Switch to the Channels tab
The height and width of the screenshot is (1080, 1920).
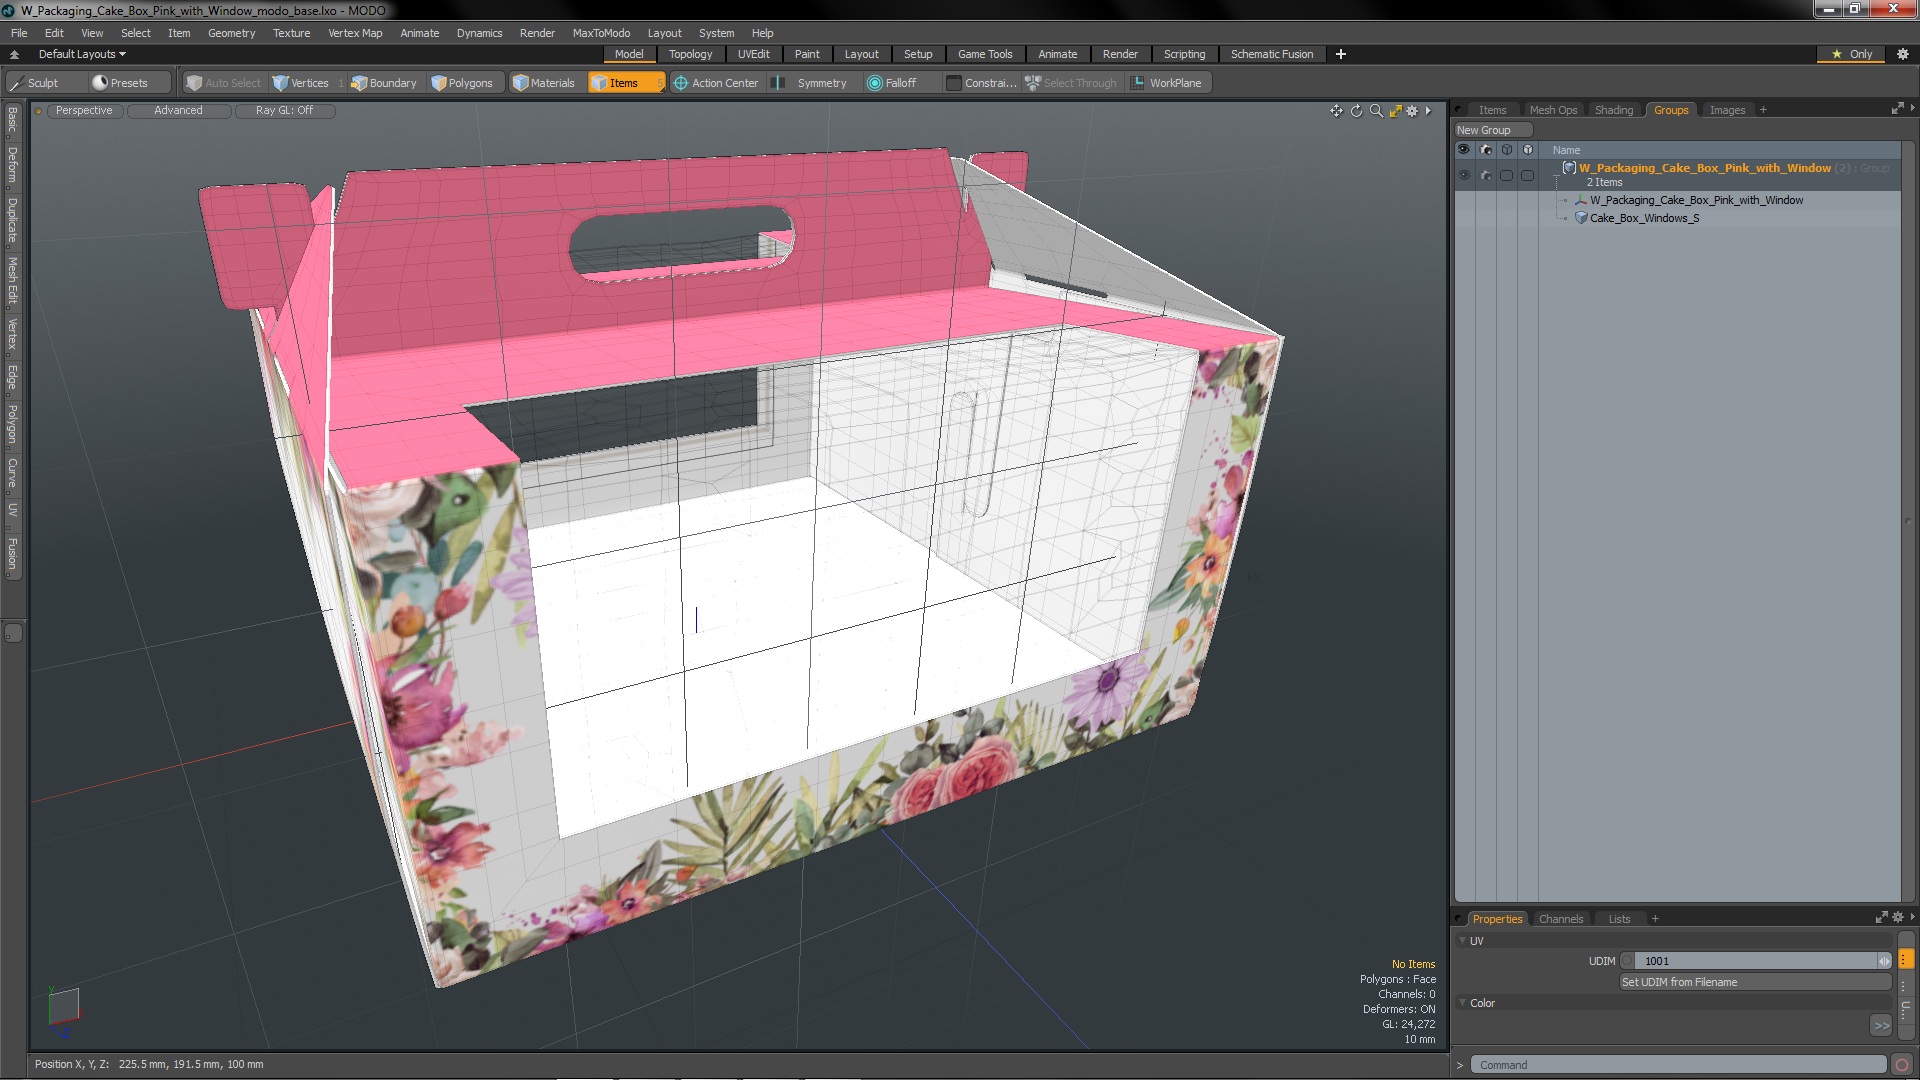pos(1560,919)
